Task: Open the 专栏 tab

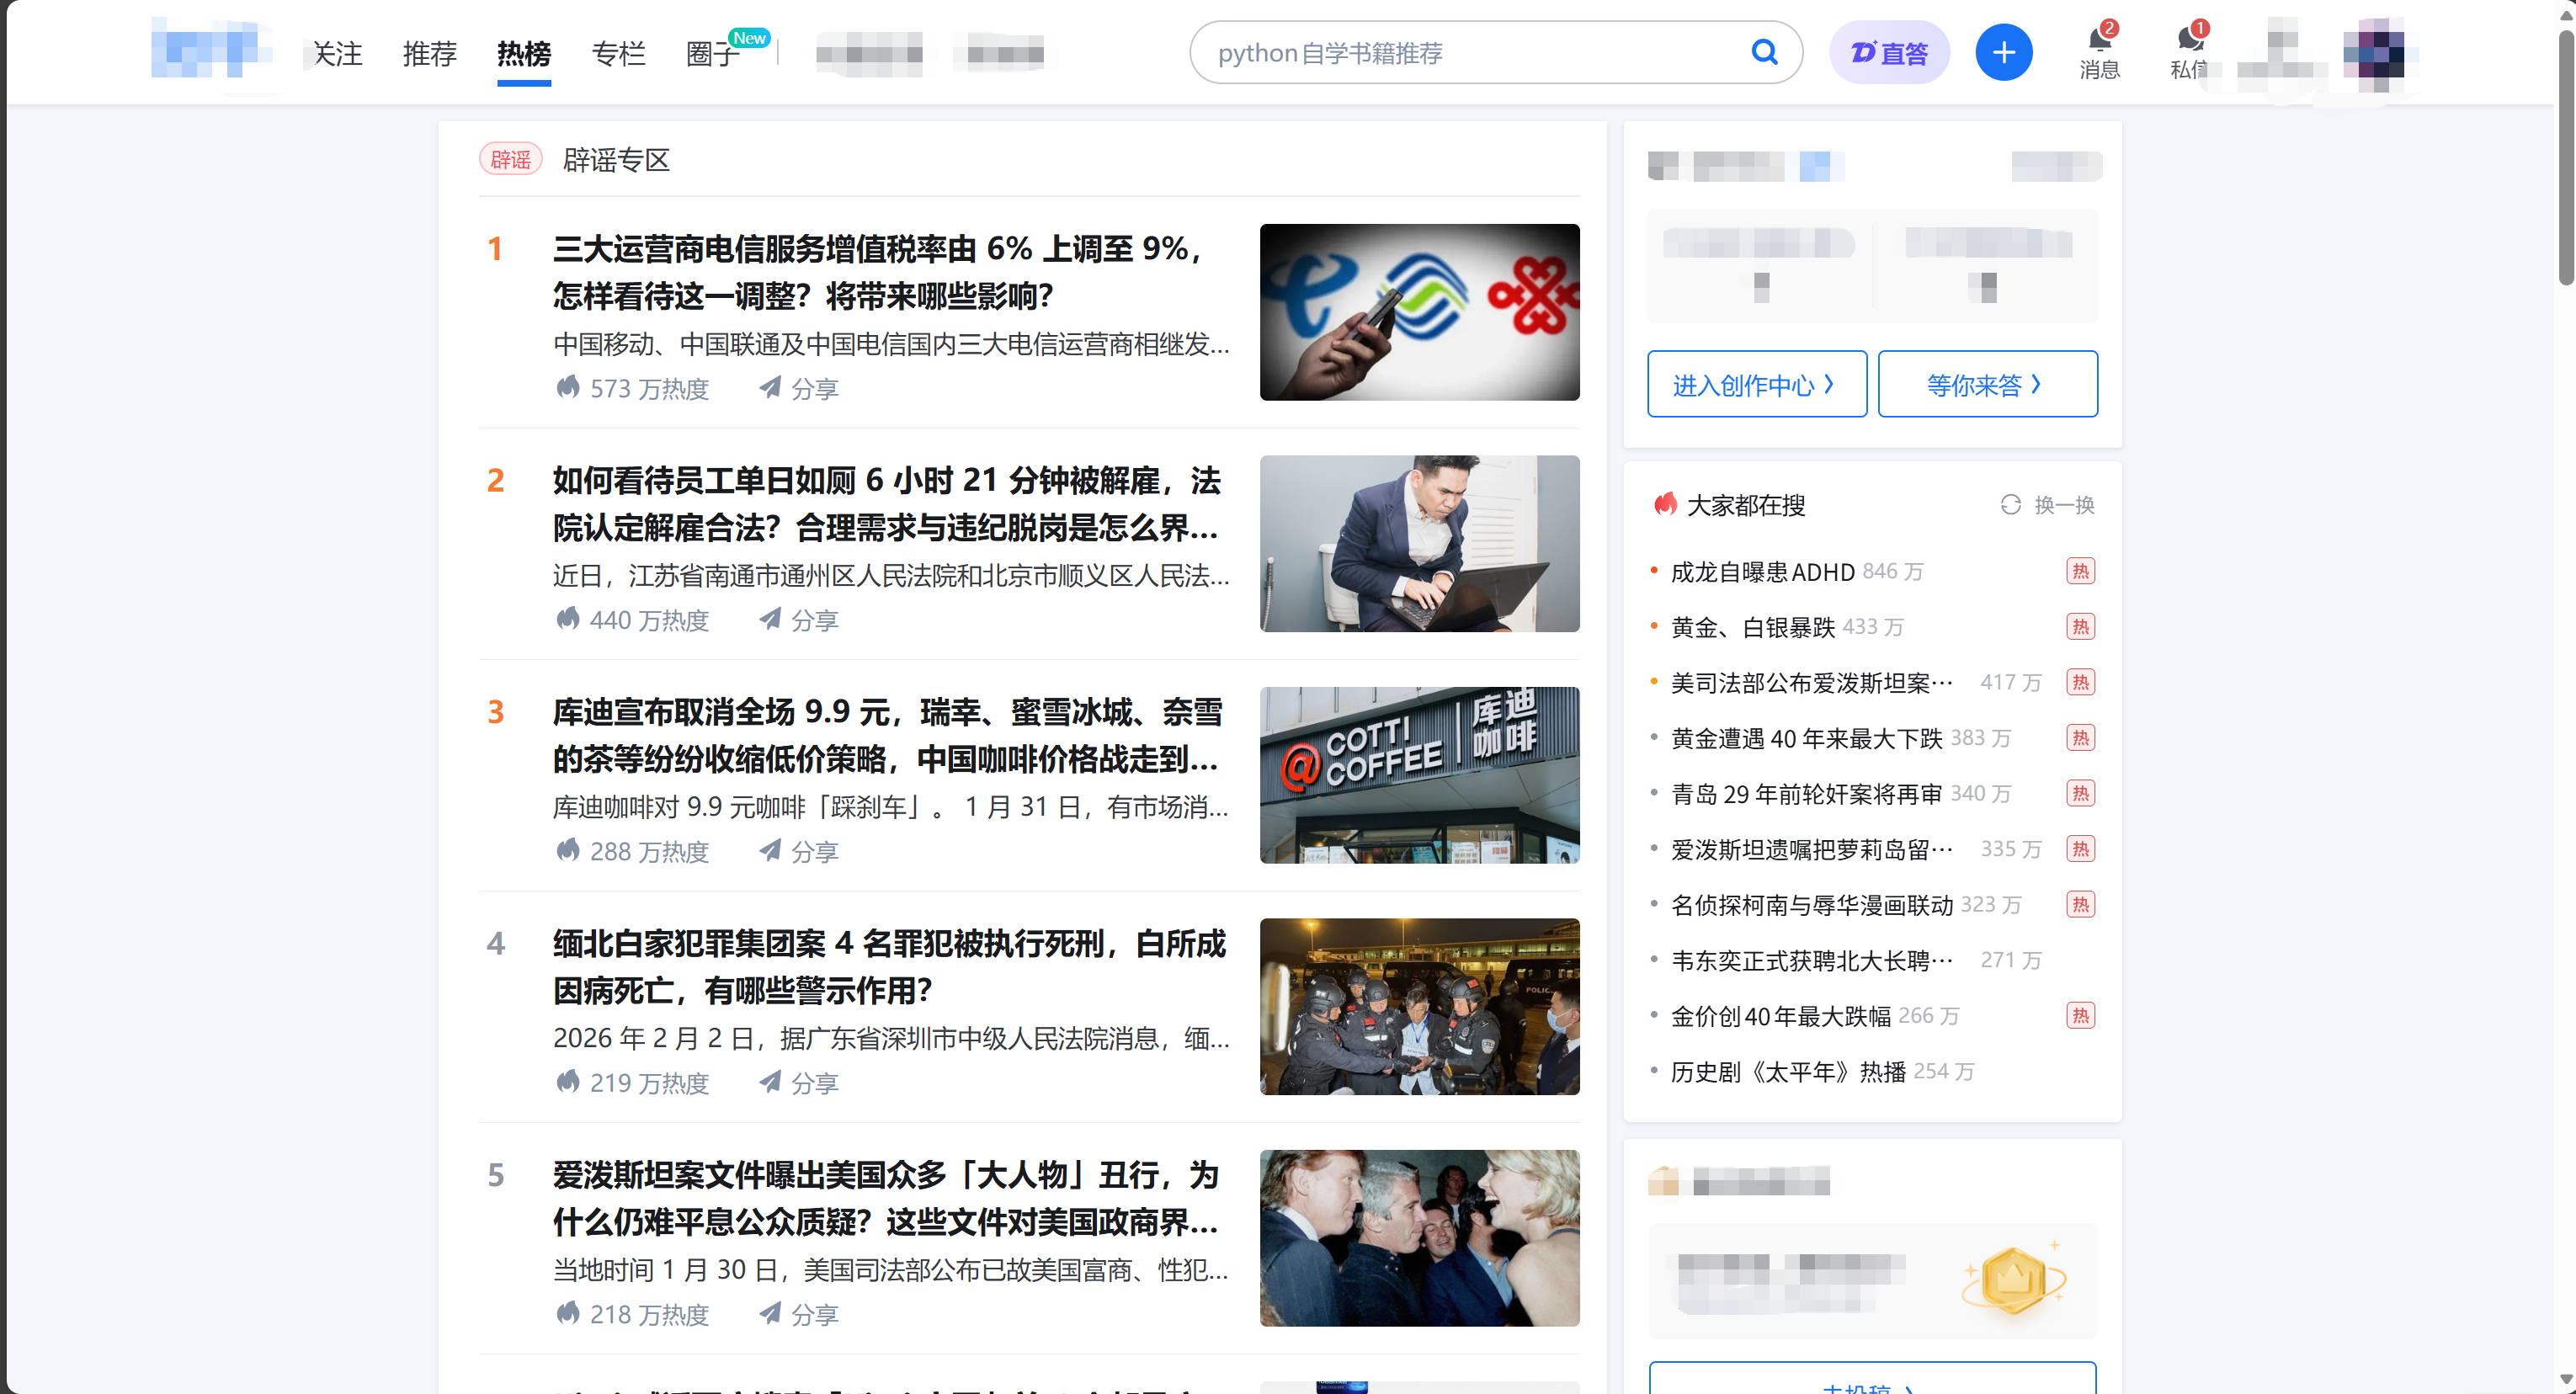Action: (618, 54)
